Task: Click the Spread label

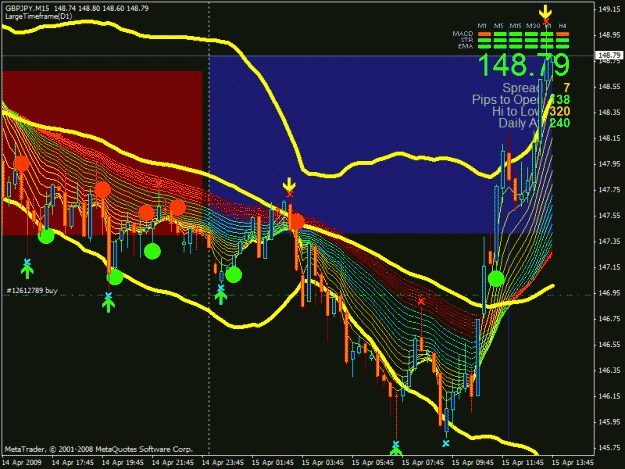Action: 521,88
